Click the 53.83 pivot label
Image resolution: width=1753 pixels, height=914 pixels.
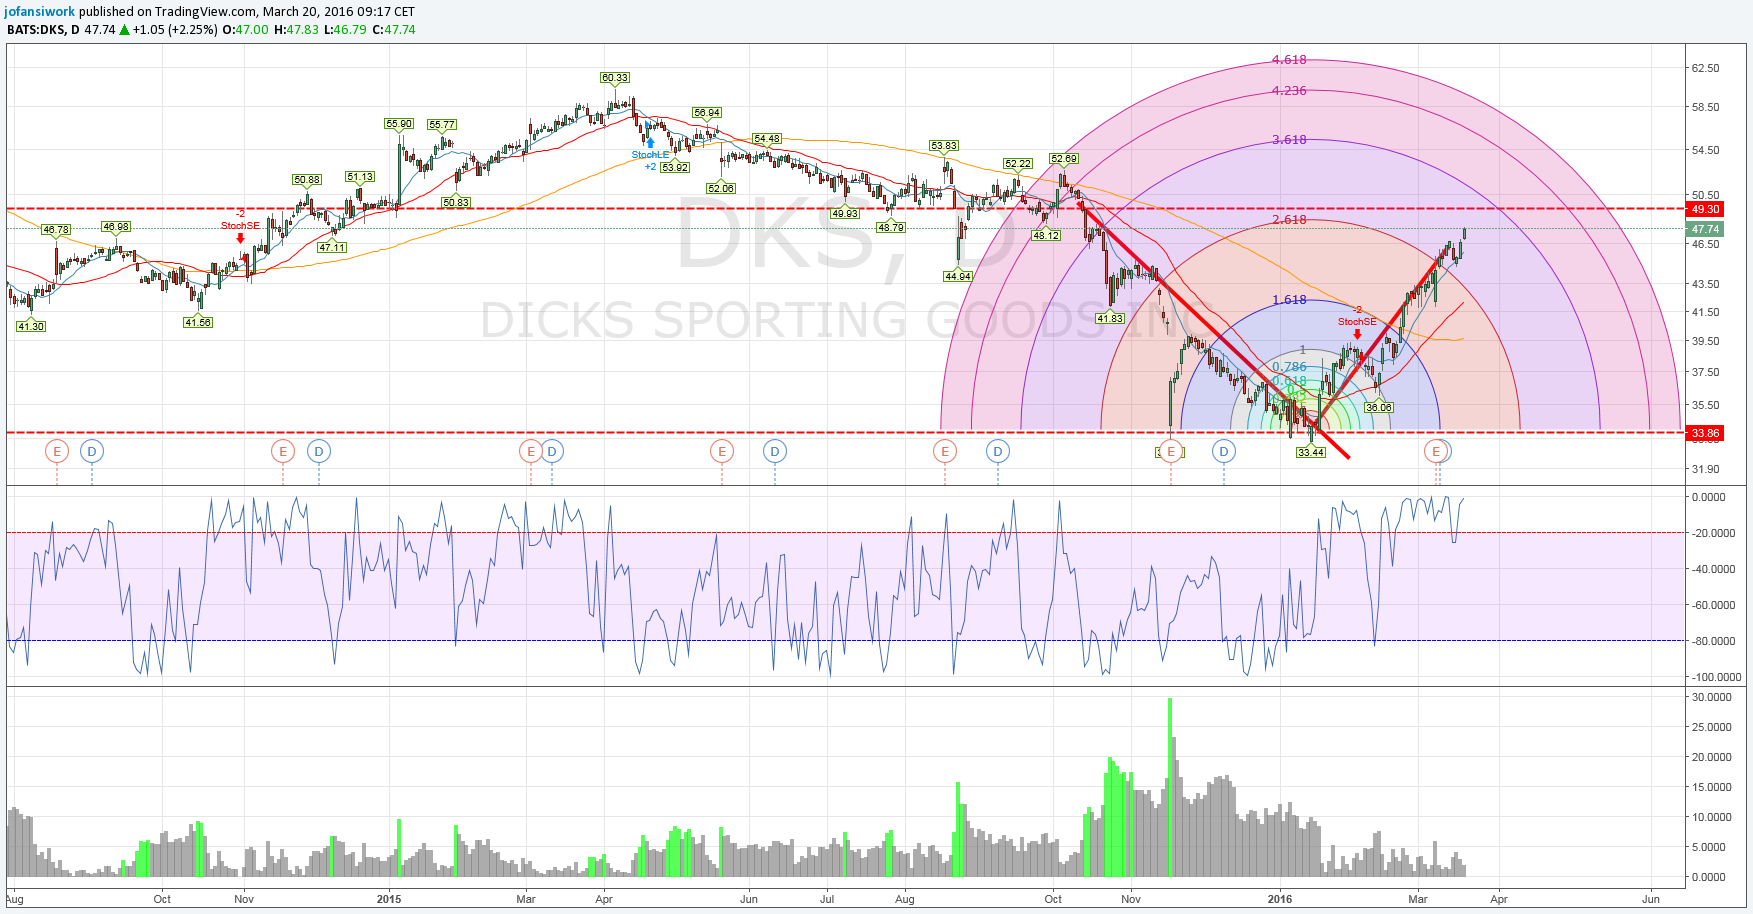pyautogui.click(x=944, y=146)
